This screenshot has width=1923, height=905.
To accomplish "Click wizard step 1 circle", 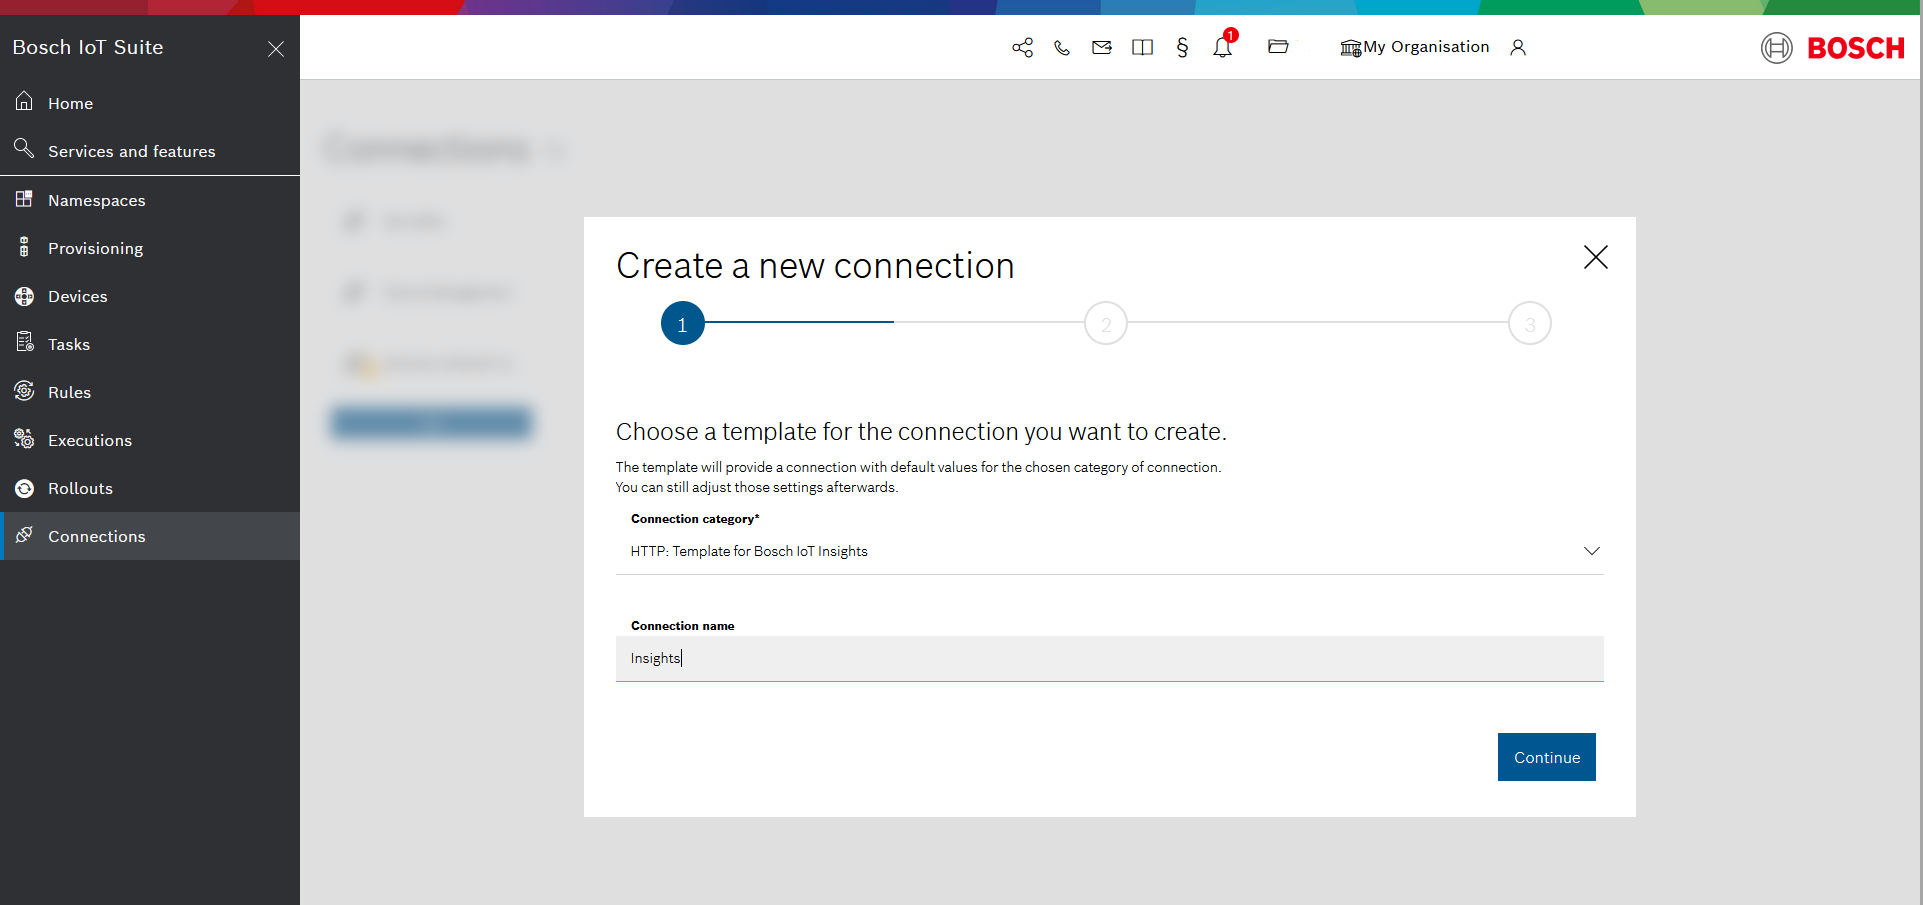I will (x=683, y=323).
